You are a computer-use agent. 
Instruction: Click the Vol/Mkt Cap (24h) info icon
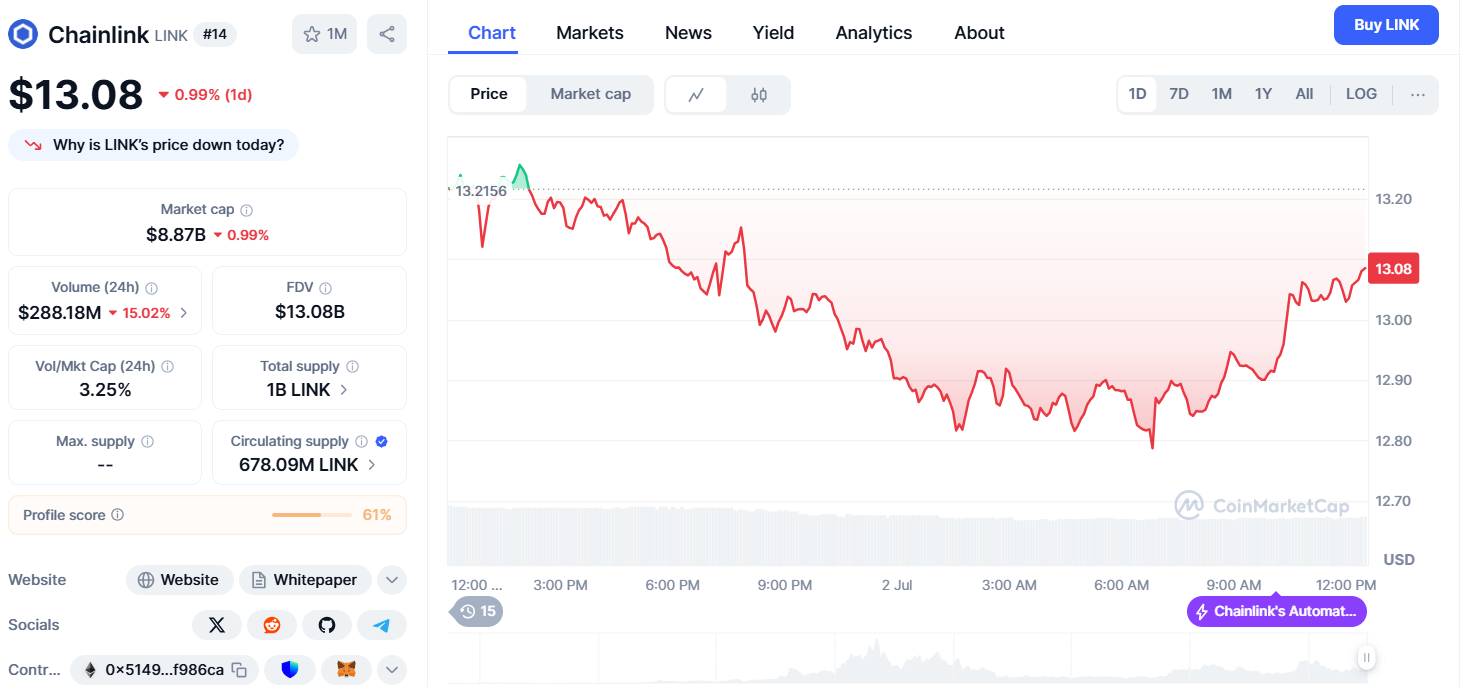[x=168, y=367]
